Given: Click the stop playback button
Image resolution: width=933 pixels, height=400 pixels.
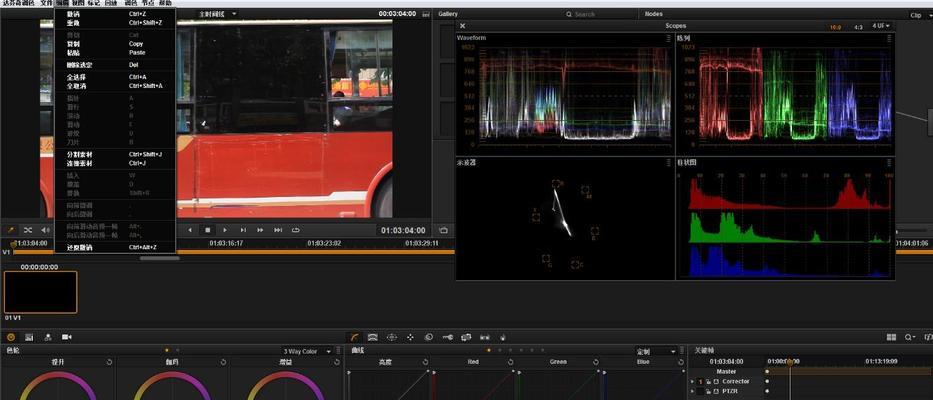Looking at the screenshot, I should coord(208,230).
